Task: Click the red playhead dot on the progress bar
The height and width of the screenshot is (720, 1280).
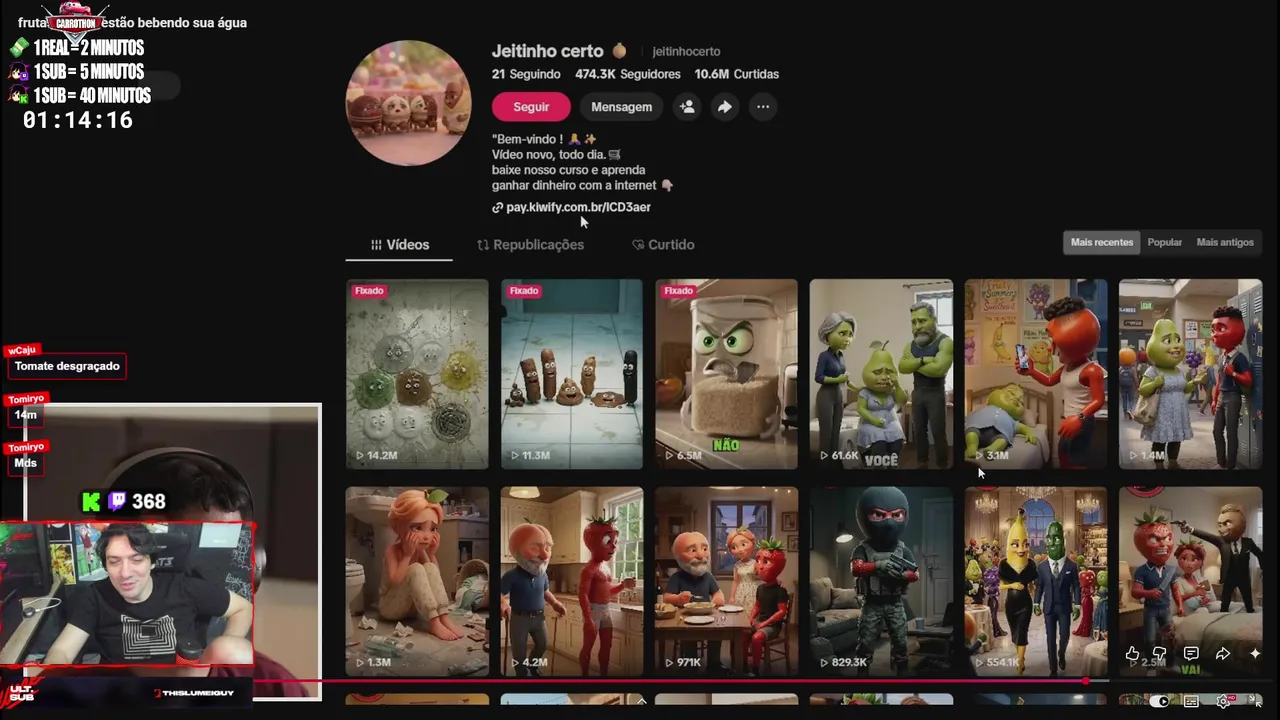Action: tap(1086, 682)
